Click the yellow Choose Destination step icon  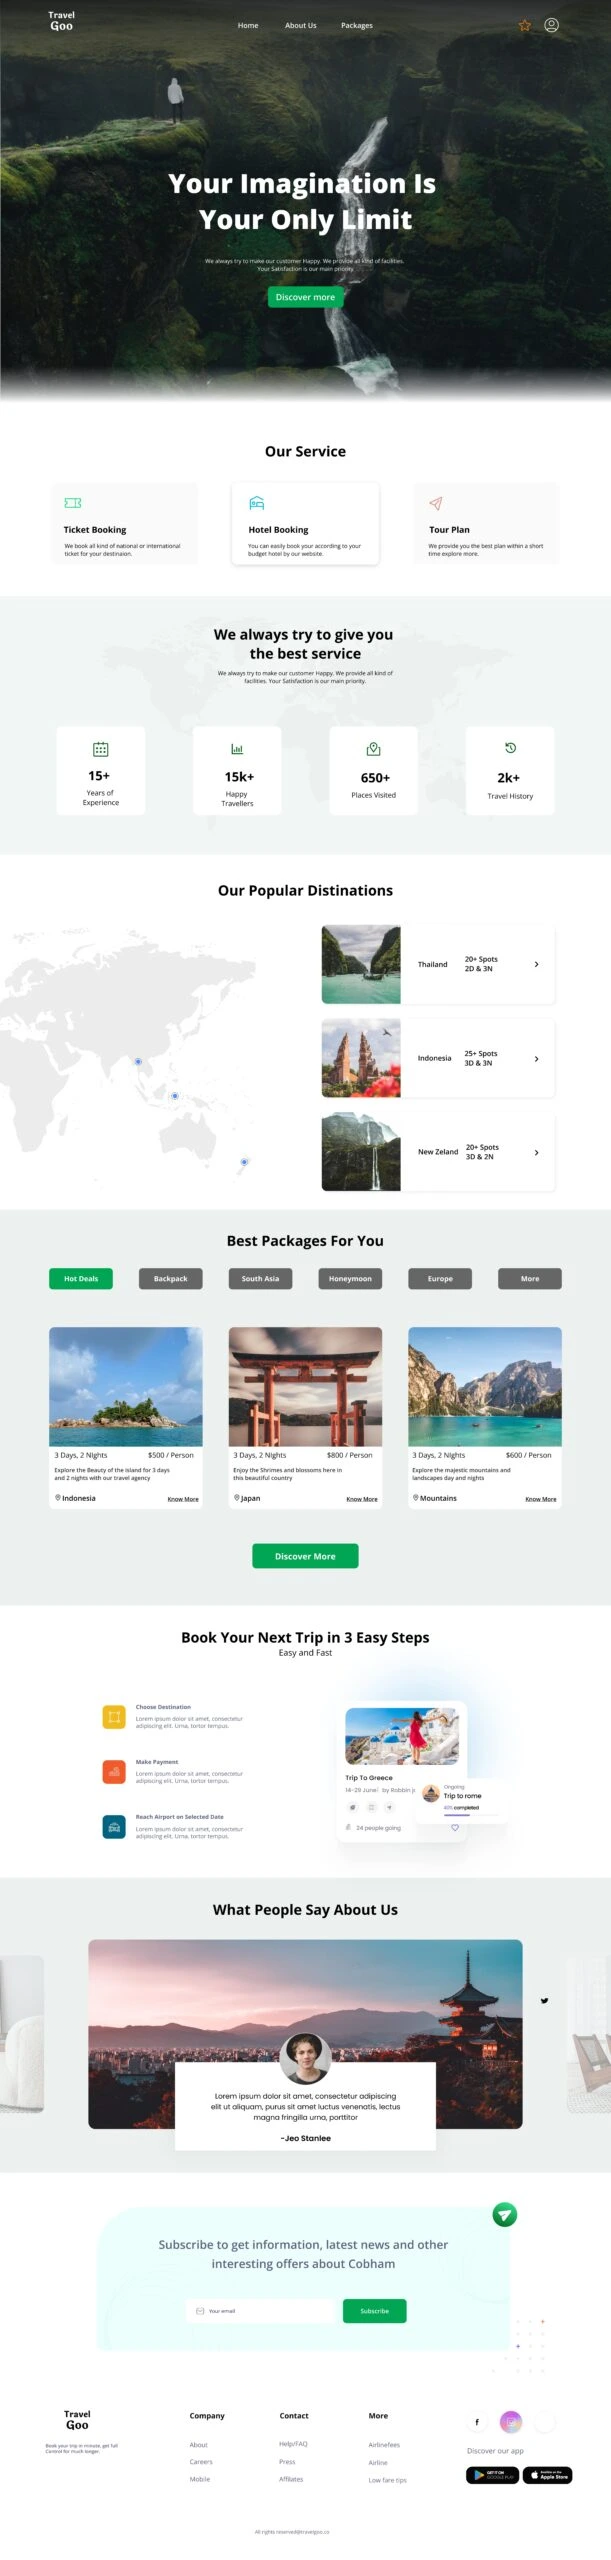[114, 1716]
